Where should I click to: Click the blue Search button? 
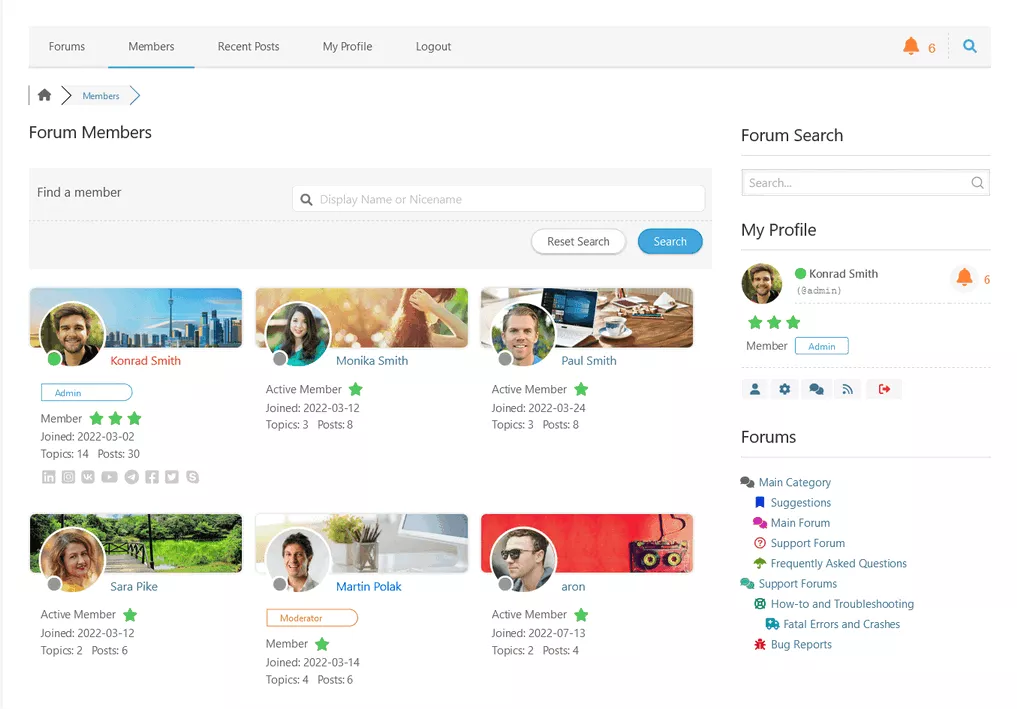pyautogui.click(x=670, y=242)
